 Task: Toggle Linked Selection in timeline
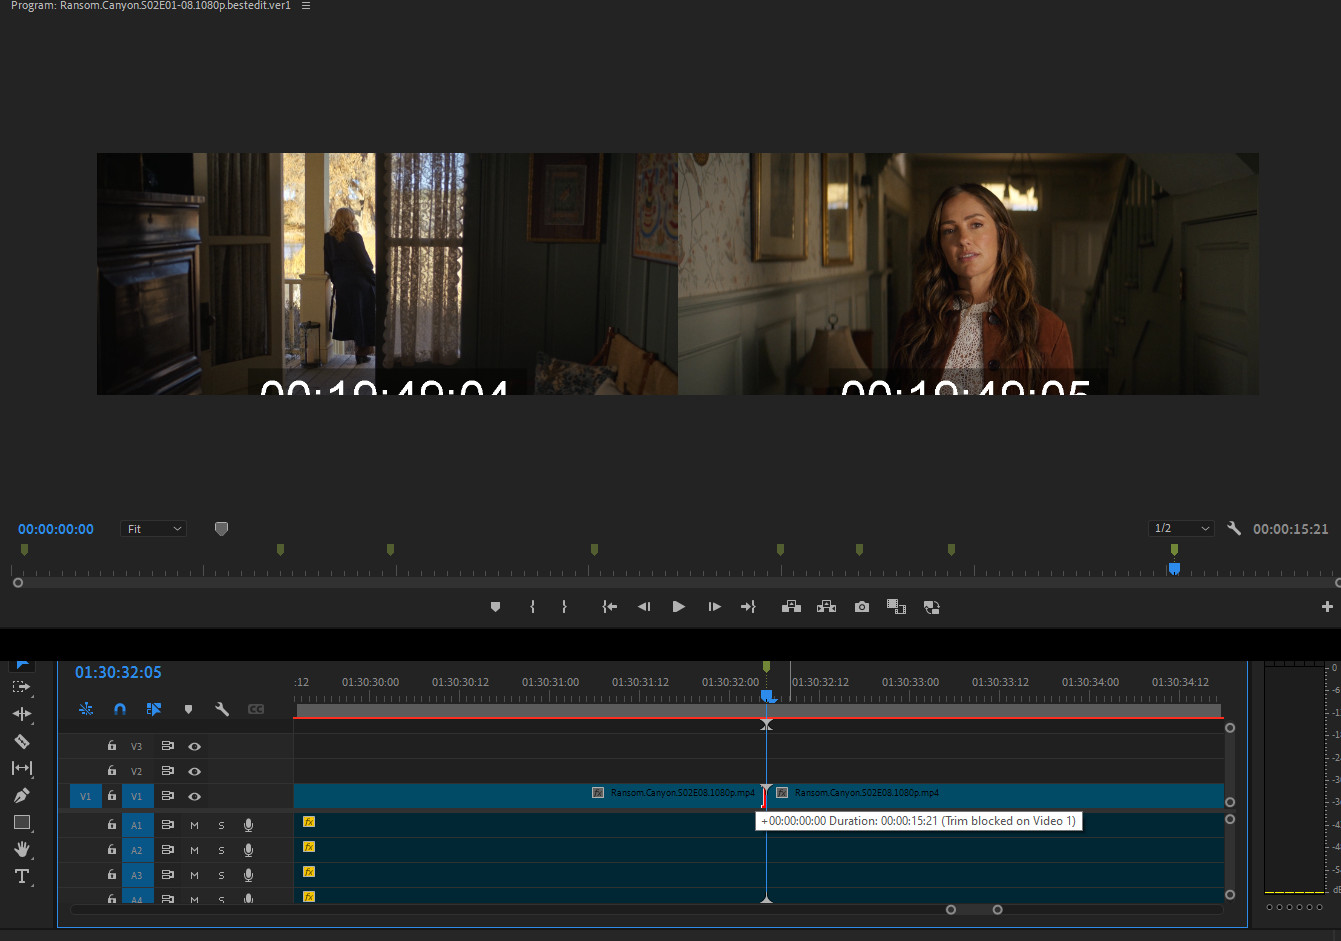point(154,709)
